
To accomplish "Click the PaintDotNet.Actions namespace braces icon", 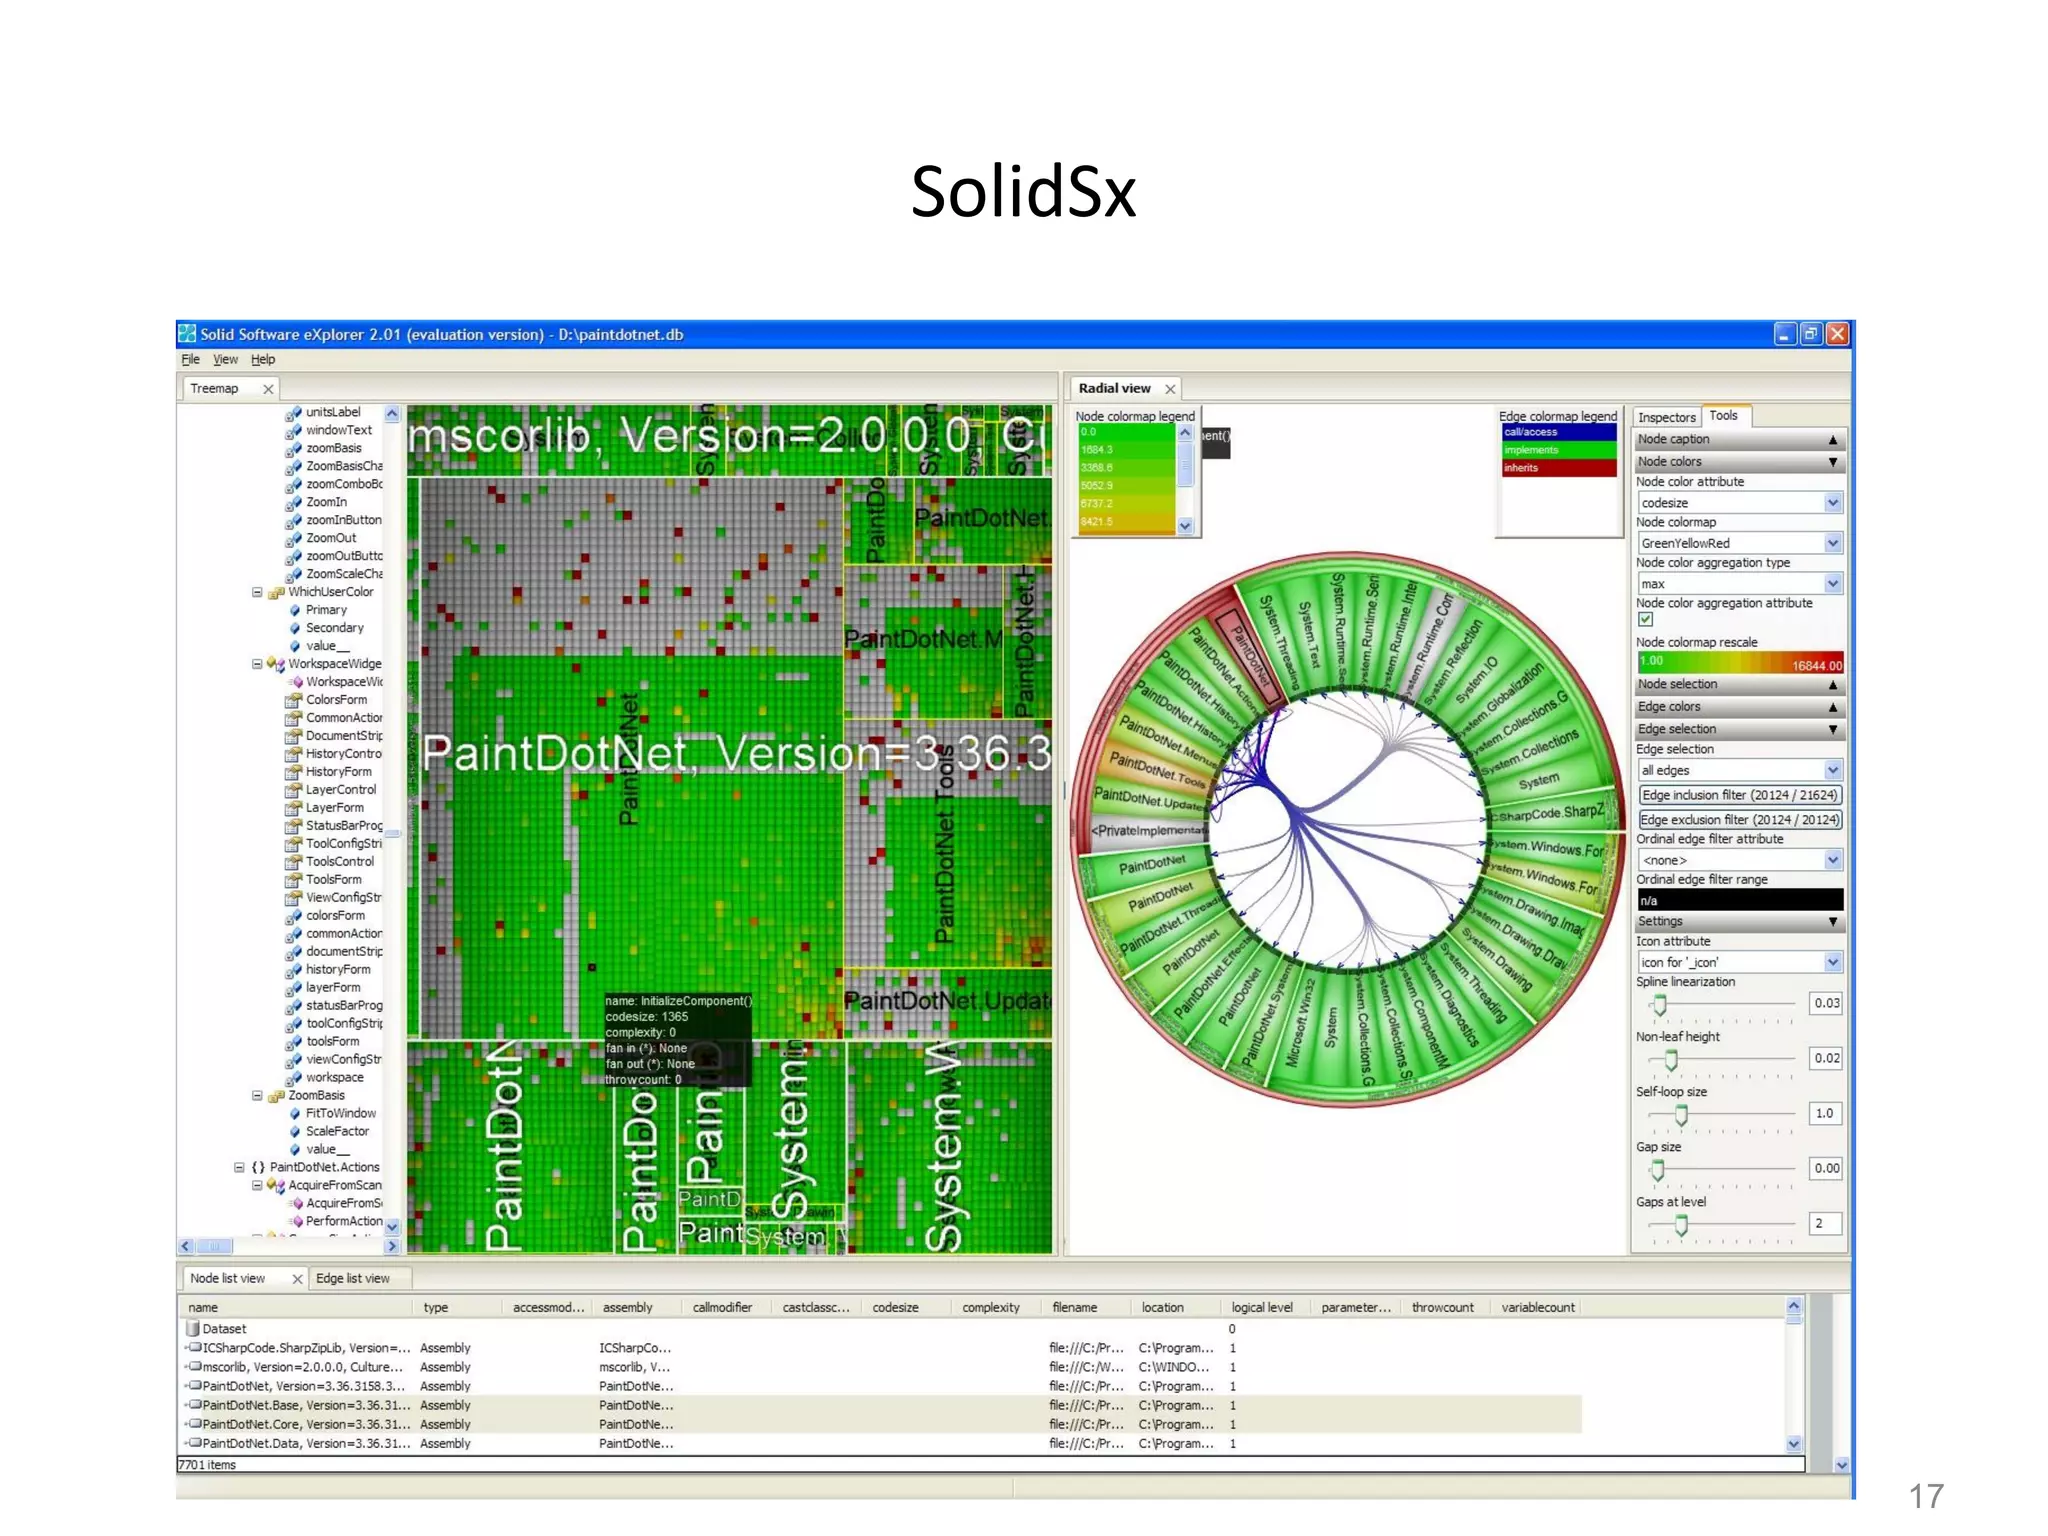I will tap(258, 1168).
